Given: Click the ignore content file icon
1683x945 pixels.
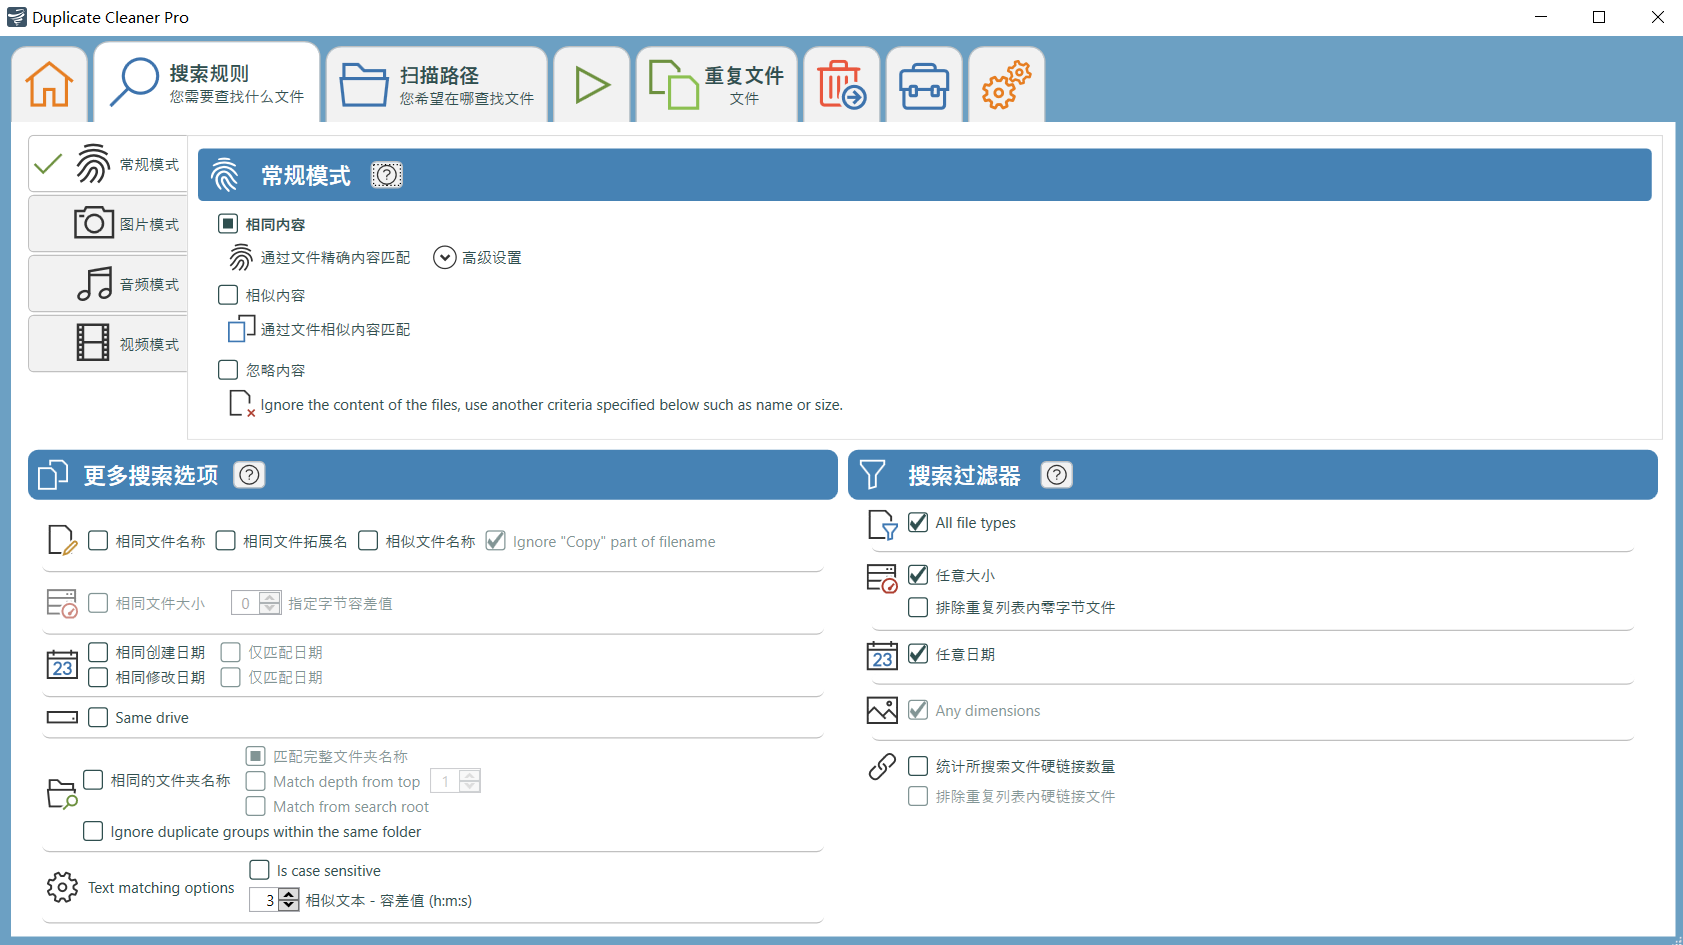Looking at the screenshot, I should click(241, 404).
